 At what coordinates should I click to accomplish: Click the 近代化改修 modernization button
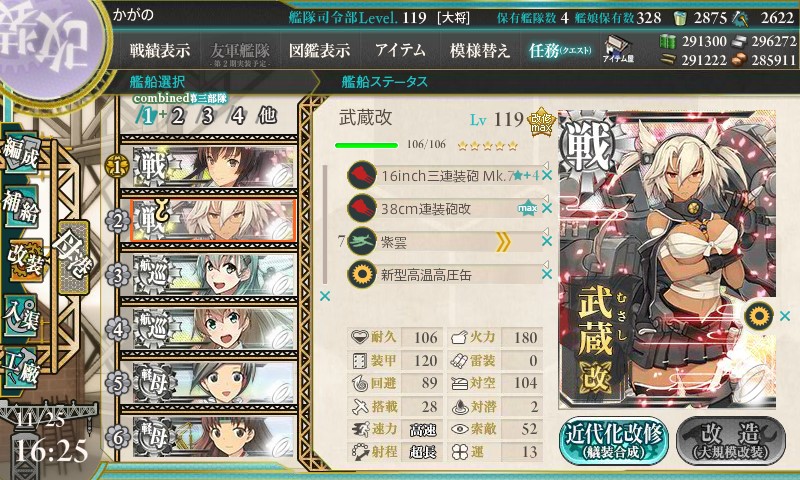[614, 440]
